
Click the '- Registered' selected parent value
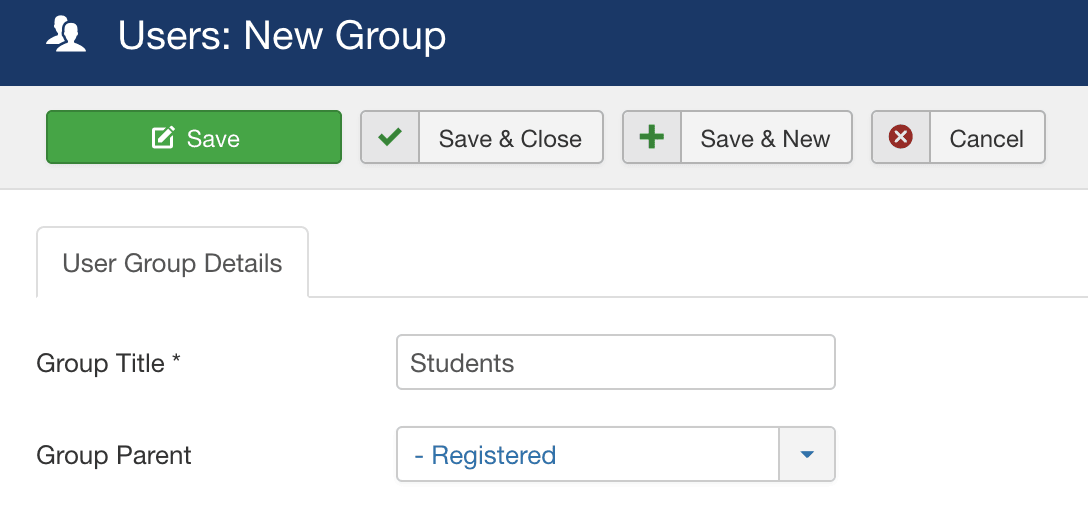point(485,455)
